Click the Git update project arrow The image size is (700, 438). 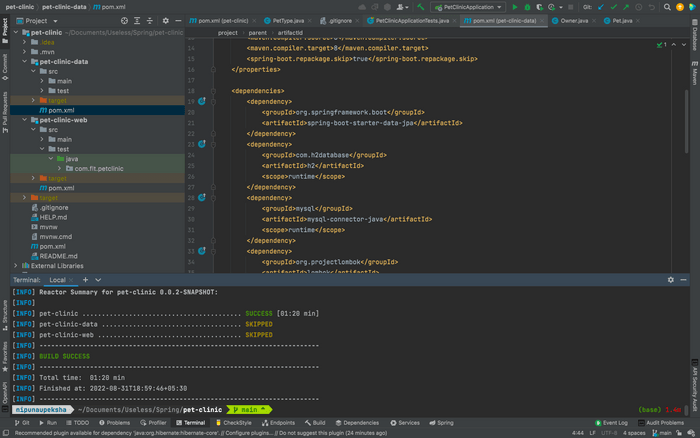coord(601,7)
